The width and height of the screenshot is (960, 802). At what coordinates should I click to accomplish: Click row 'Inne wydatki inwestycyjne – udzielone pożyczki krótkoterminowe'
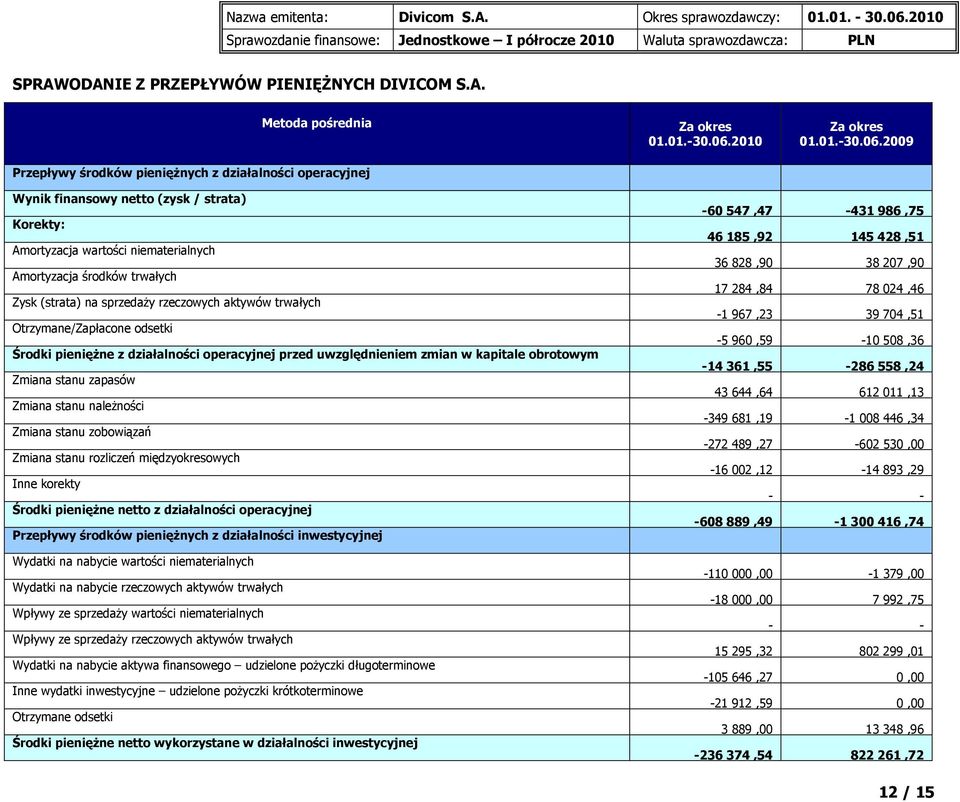click(187, 691)
